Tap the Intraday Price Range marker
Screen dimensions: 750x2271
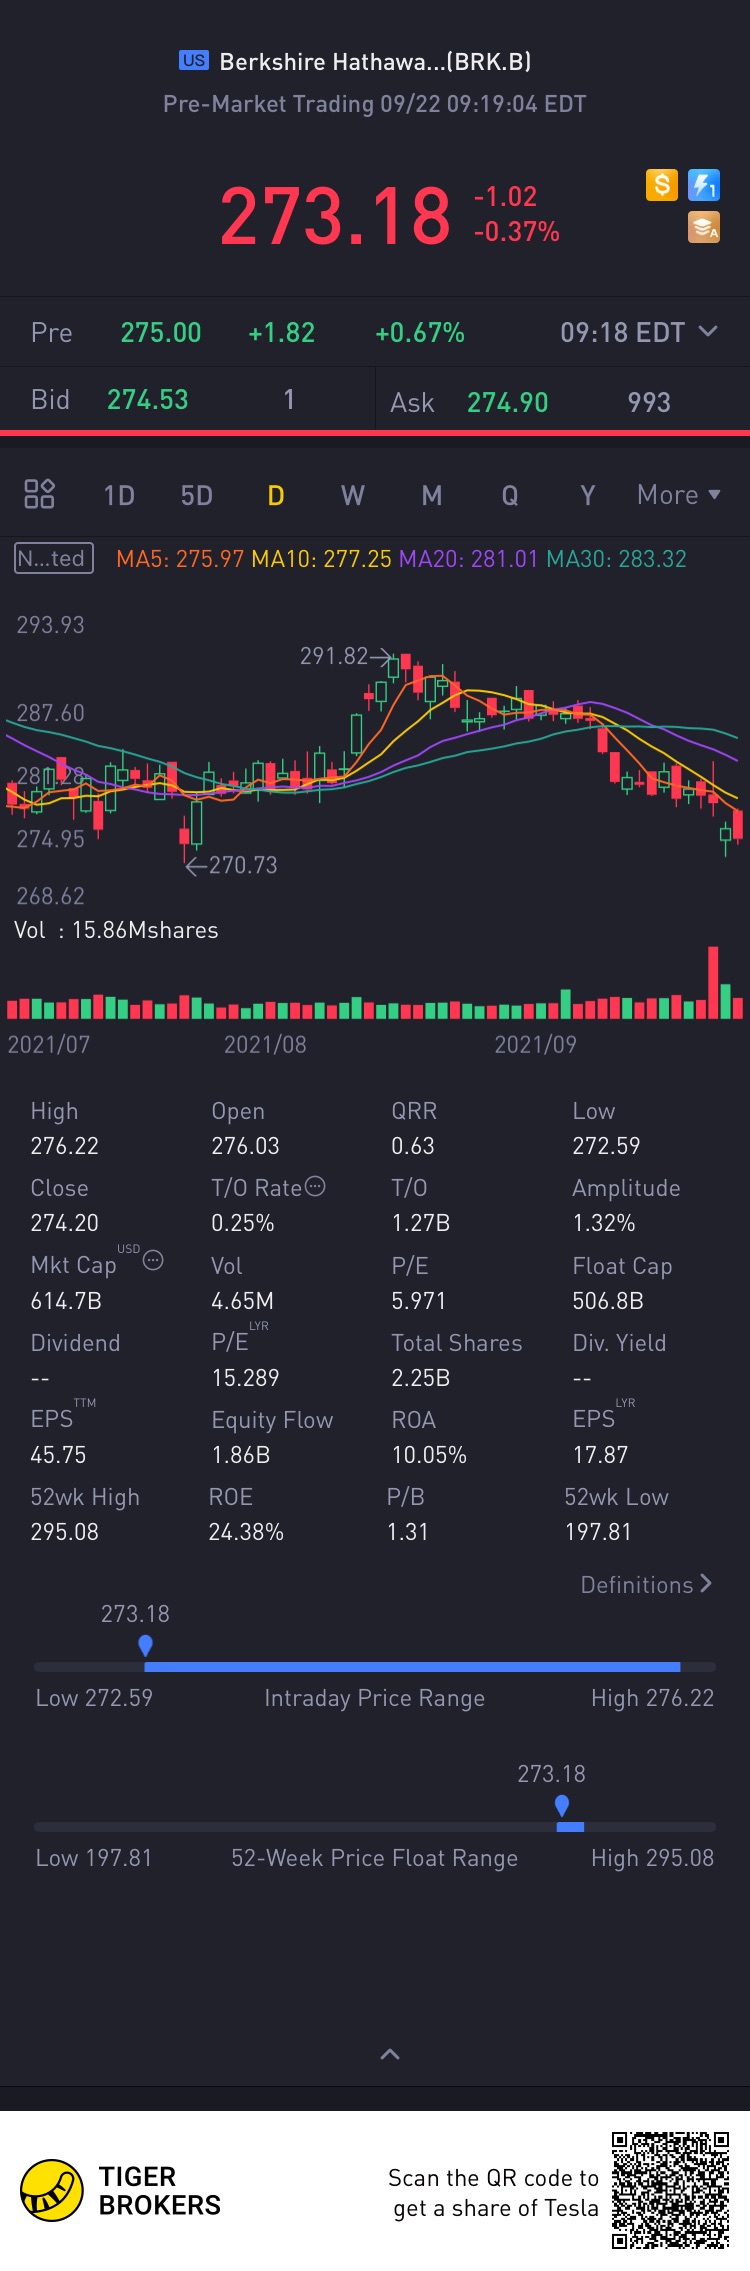pos(146,1644)
